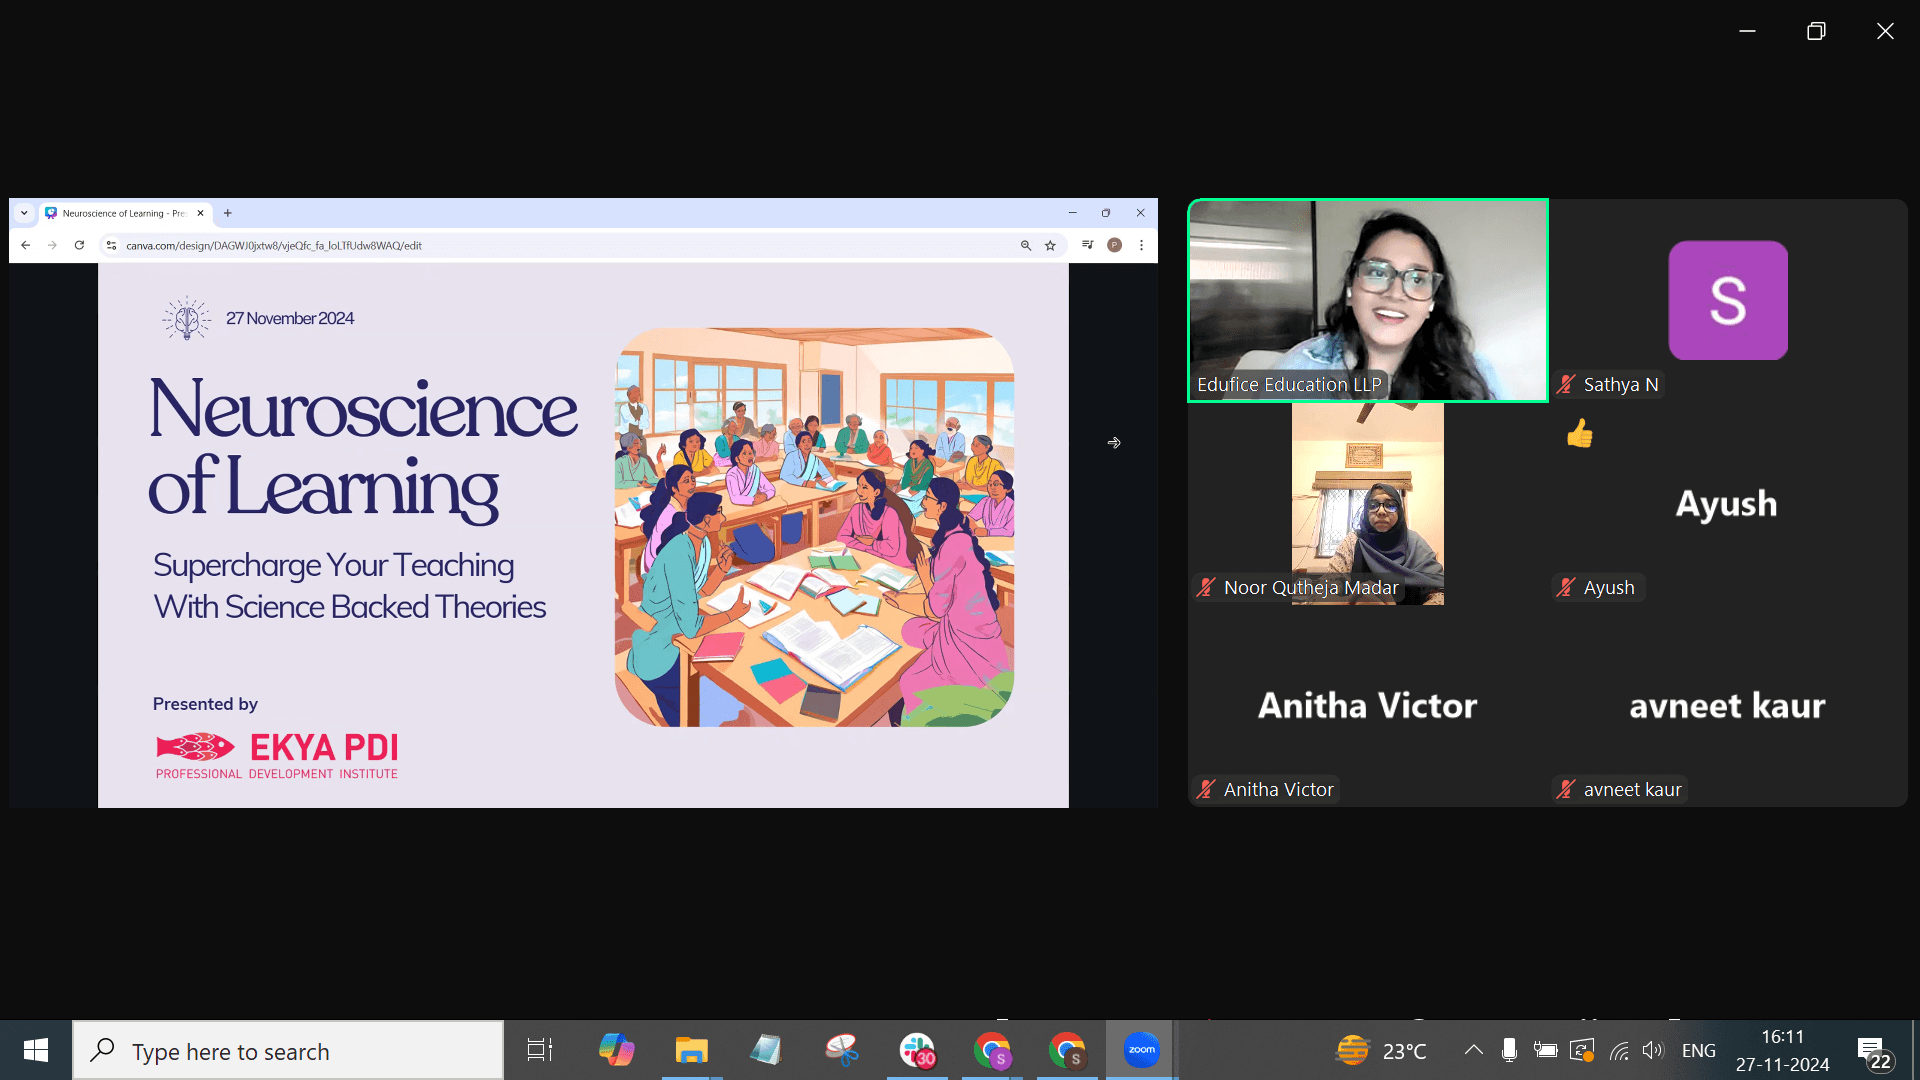Image resolution: width=1920 pixels, height=1080 pixels.
Task: Select the Ayush participant tile
Action: pyautogui.click(x=1727, y=503)
